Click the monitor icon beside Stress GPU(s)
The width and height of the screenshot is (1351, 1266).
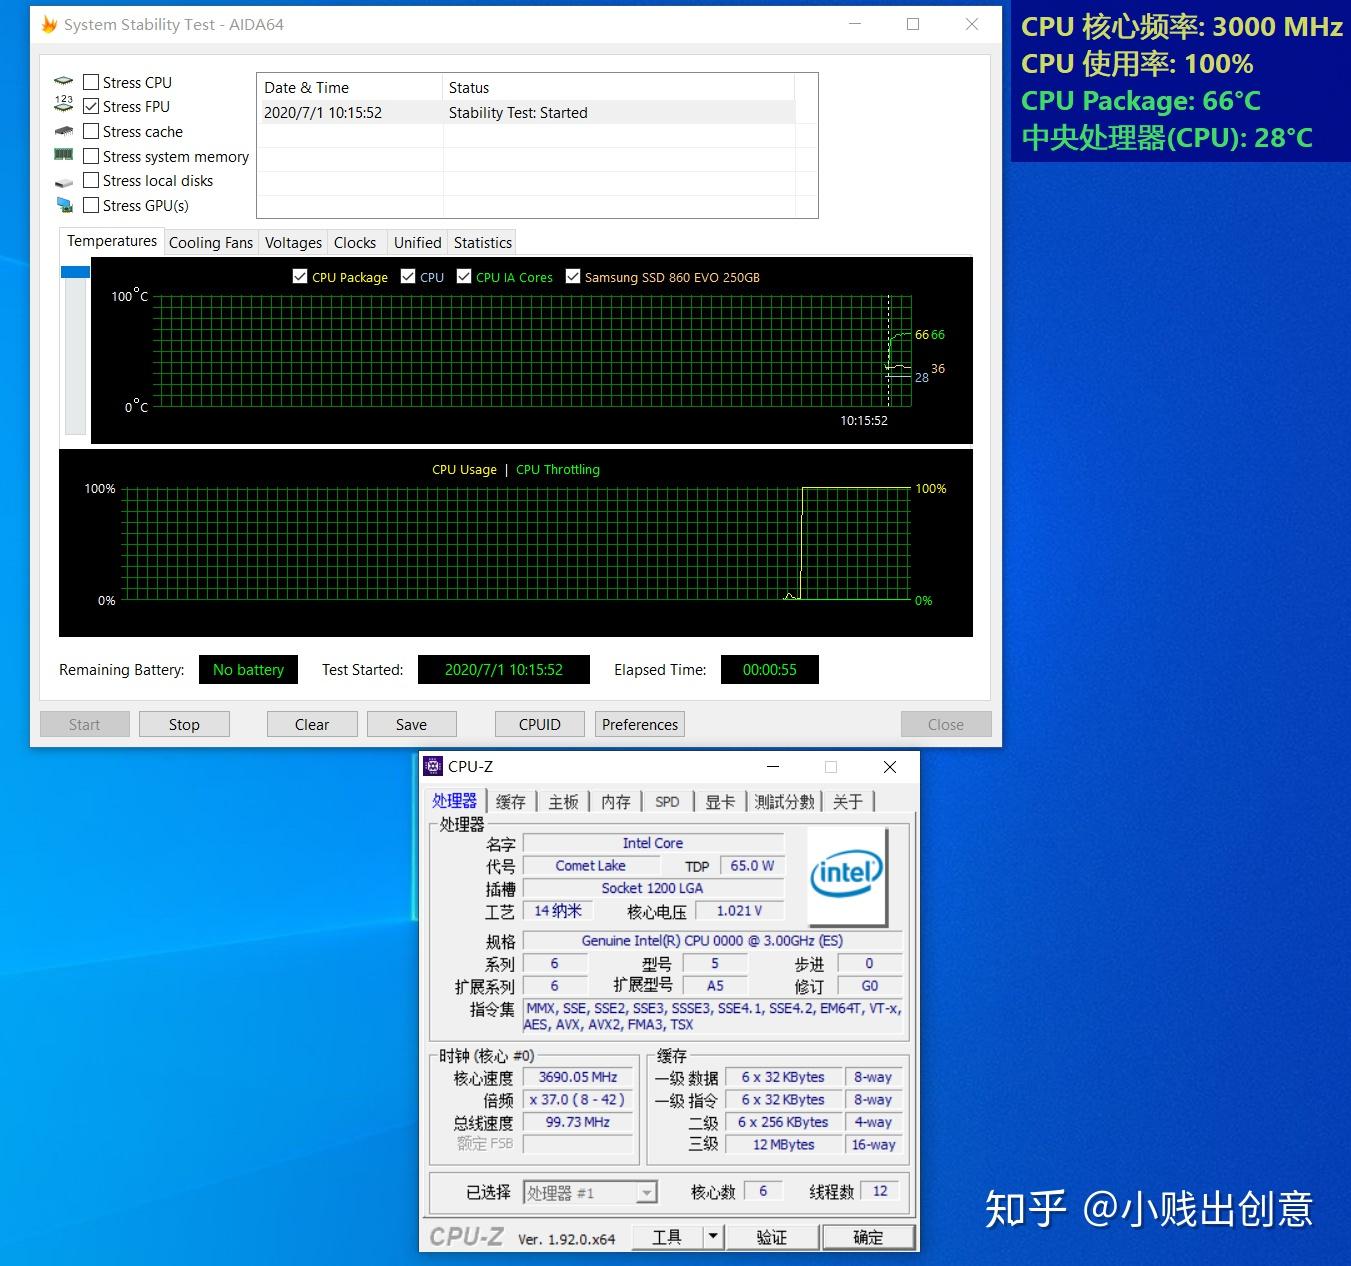(x=64, y=205)
